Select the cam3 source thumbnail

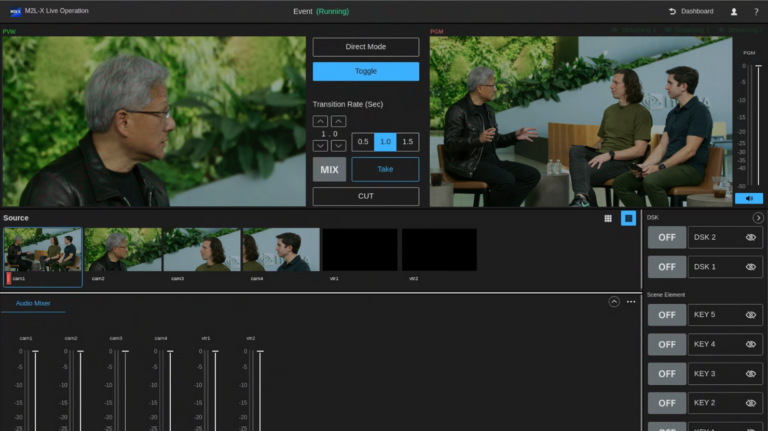201,250
